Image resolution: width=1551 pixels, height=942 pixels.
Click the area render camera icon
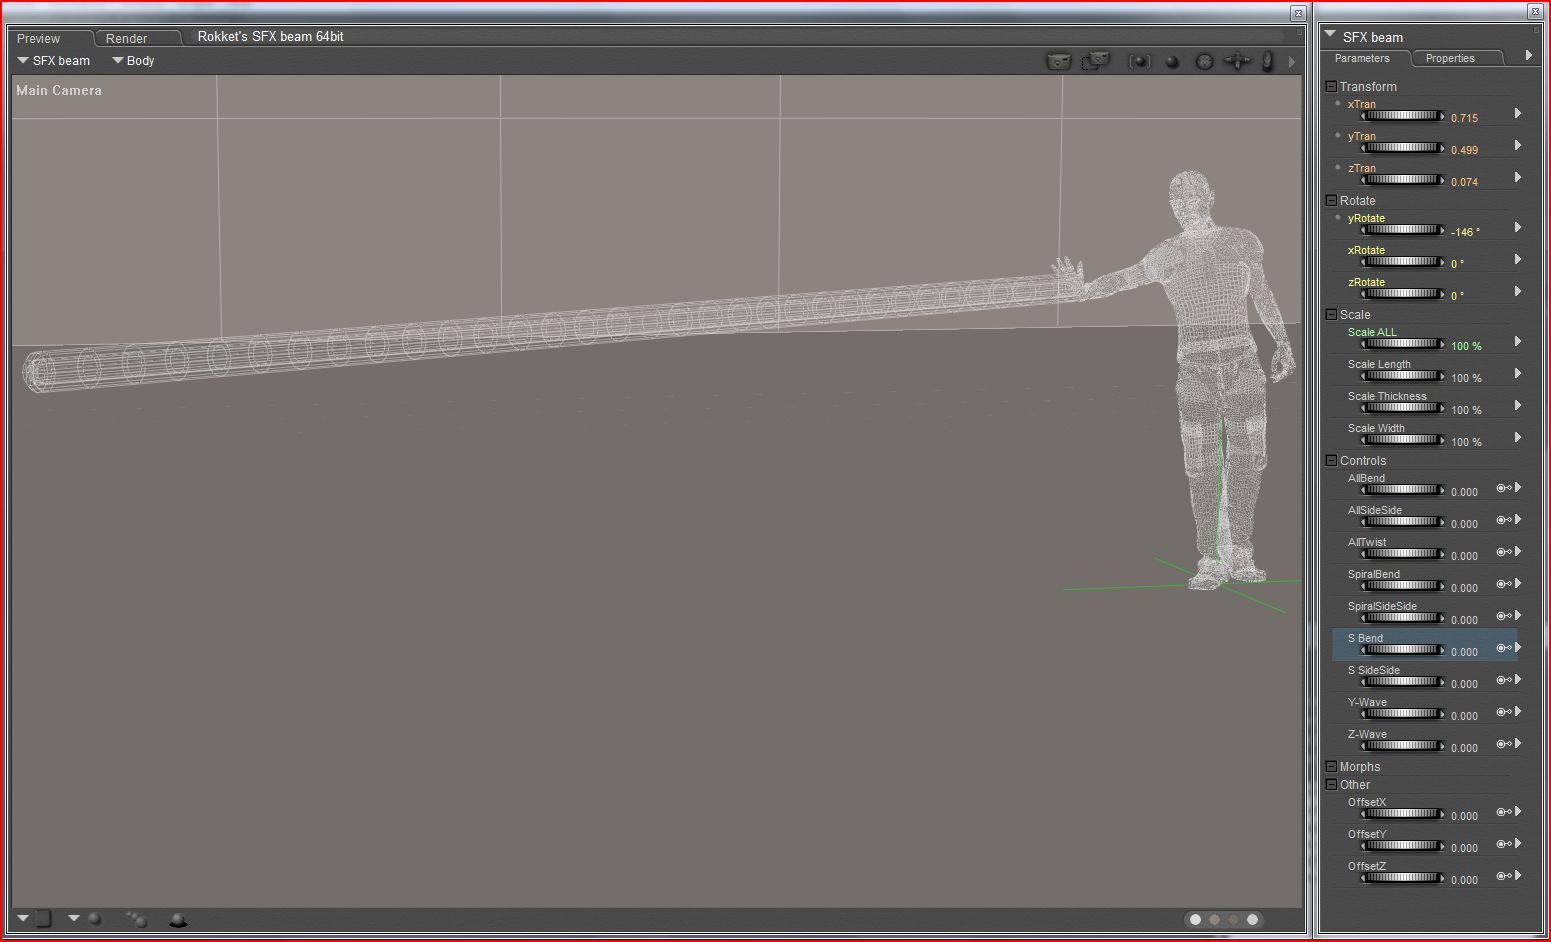tap(1096, 61)
